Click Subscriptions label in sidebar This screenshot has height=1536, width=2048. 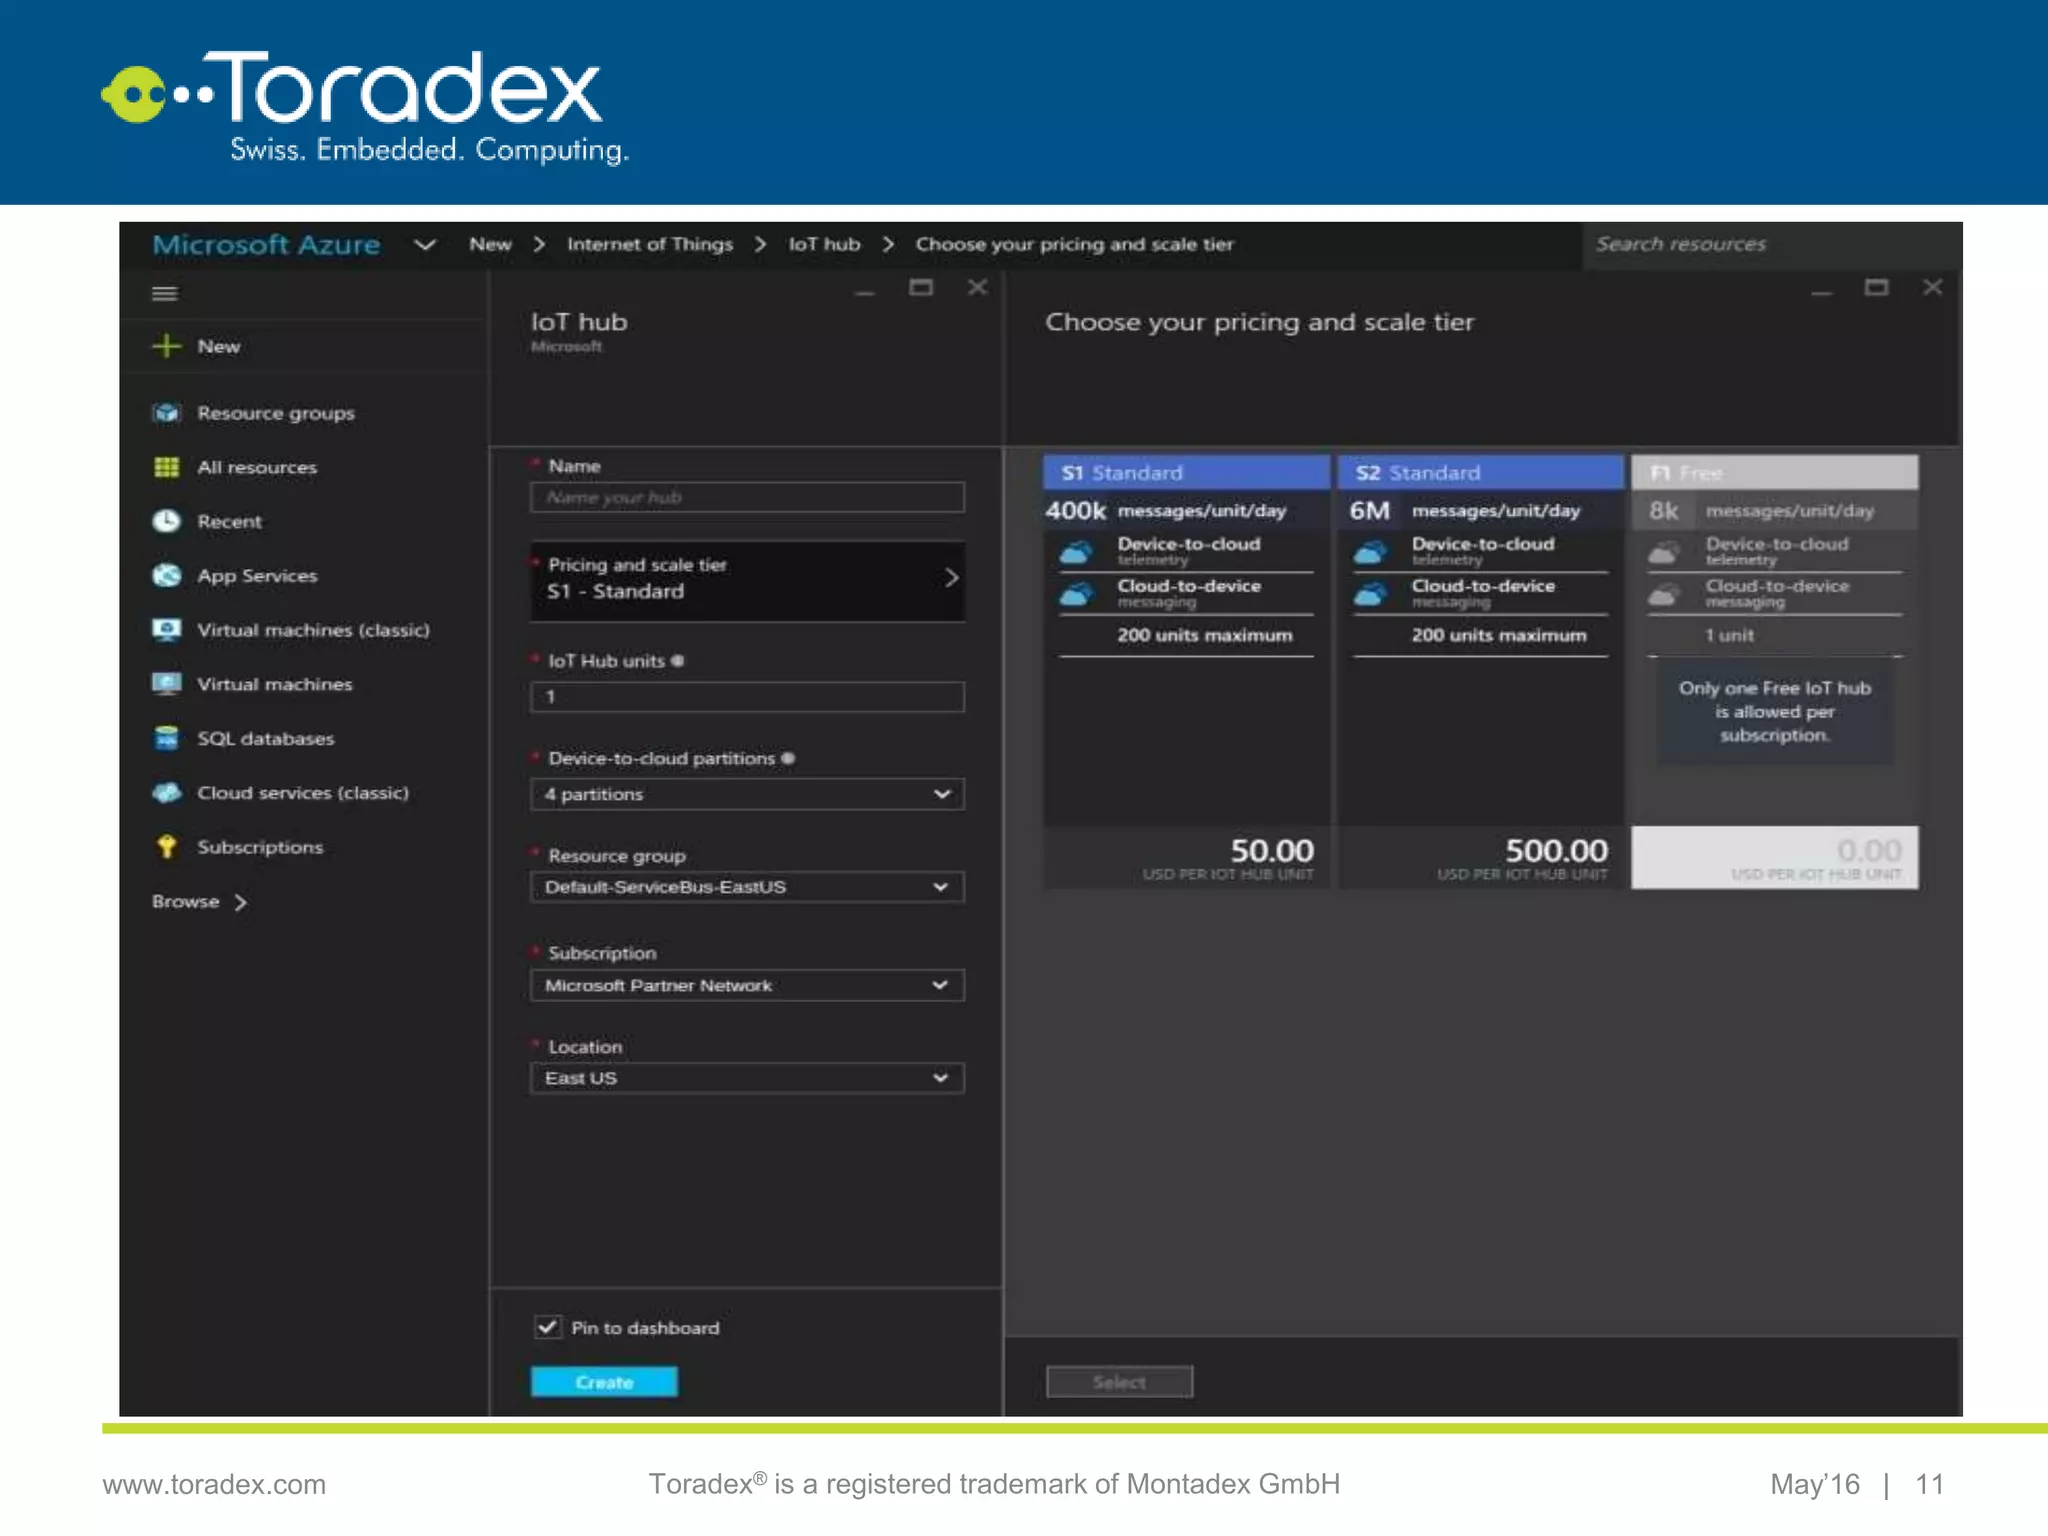pos(260,847)
